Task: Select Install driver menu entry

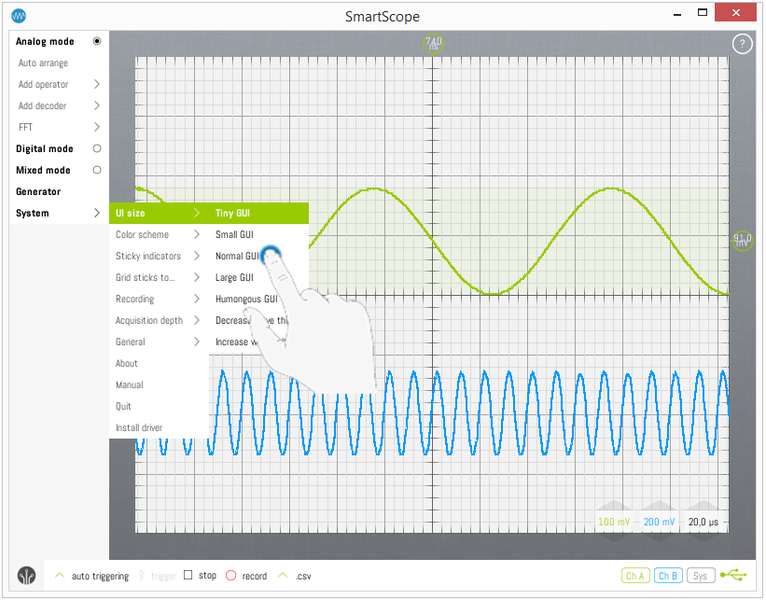Action: pos(139,428)
